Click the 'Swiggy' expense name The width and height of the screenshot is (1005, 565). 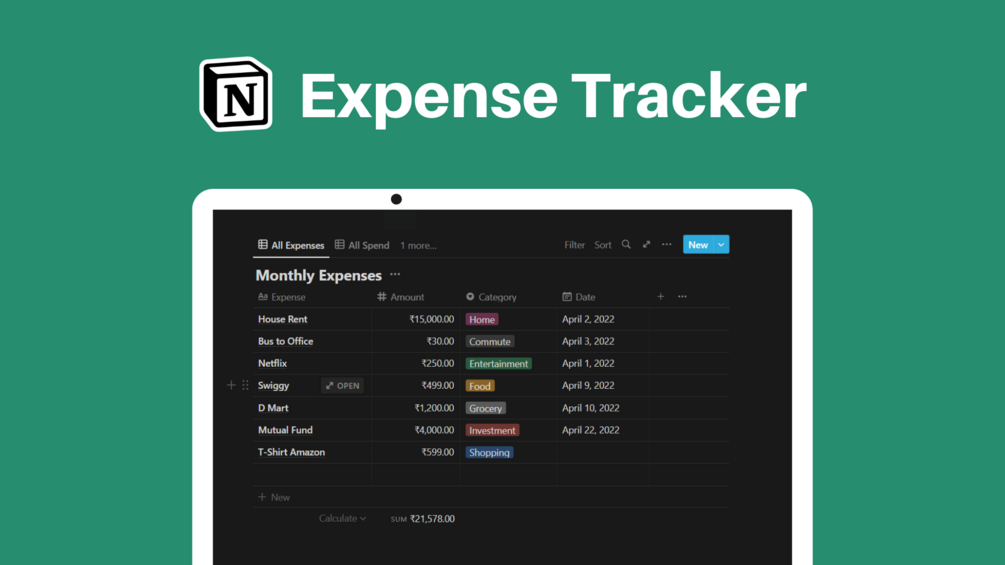pyautogui.click(x=273, y=386)
